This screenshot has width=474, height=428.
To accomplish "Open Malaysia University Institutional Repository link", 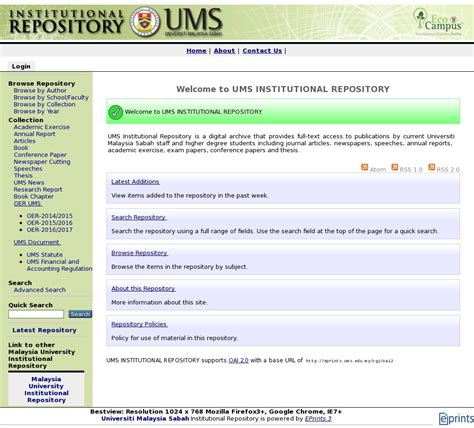I will pos(46,390).
